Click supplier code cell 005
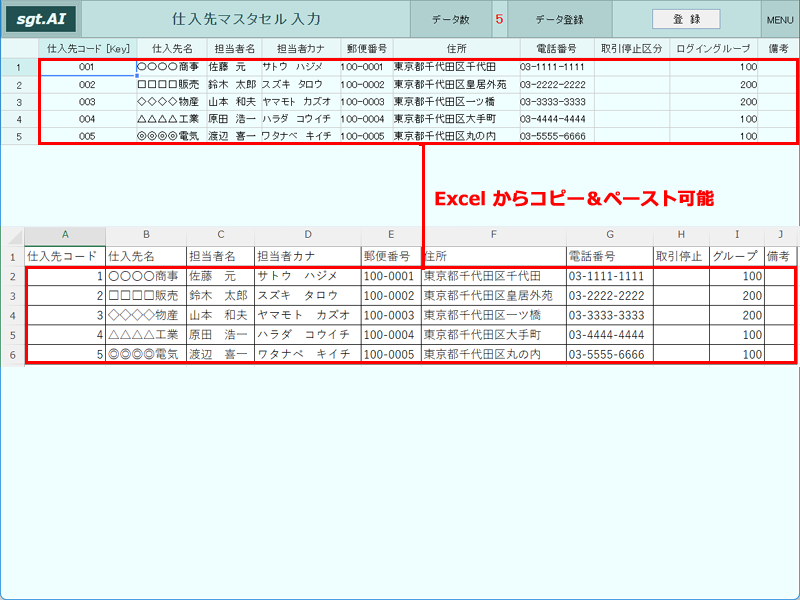The image size is (800, 600). click(x=88, y=136)
